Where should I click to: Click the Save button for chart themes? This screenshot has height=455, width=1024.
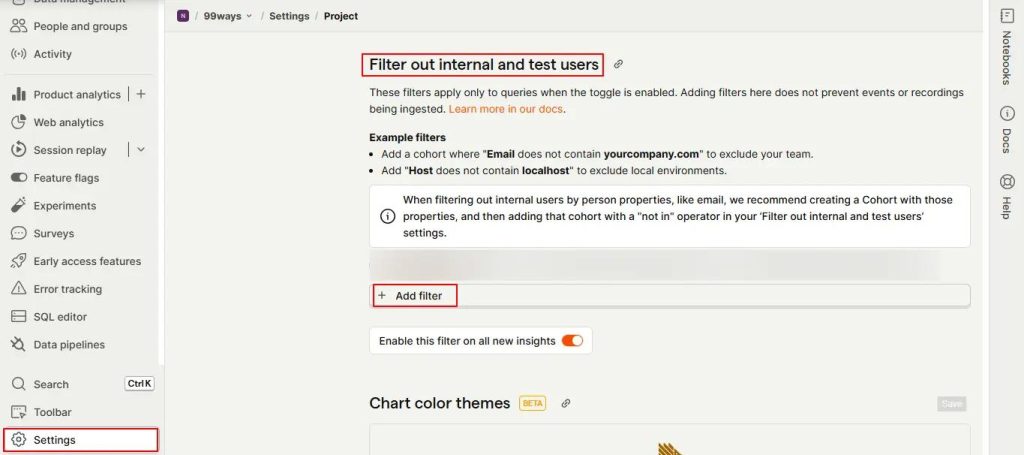pos(952,404)
